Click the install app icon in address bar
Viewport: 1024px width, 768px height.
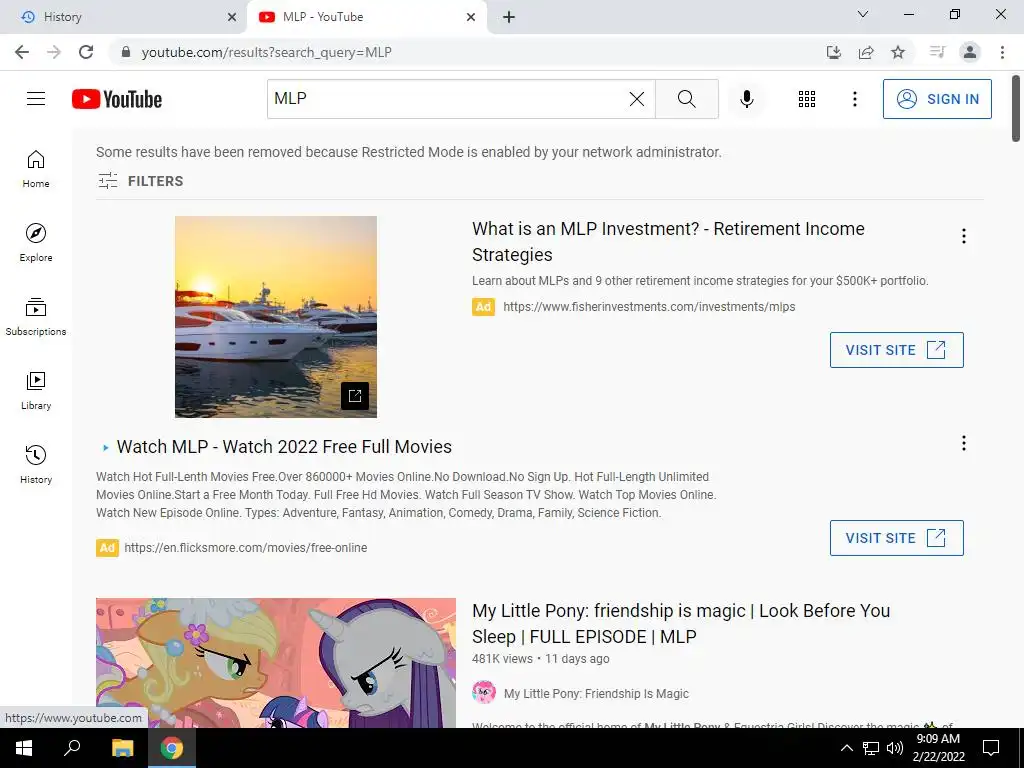834,52
